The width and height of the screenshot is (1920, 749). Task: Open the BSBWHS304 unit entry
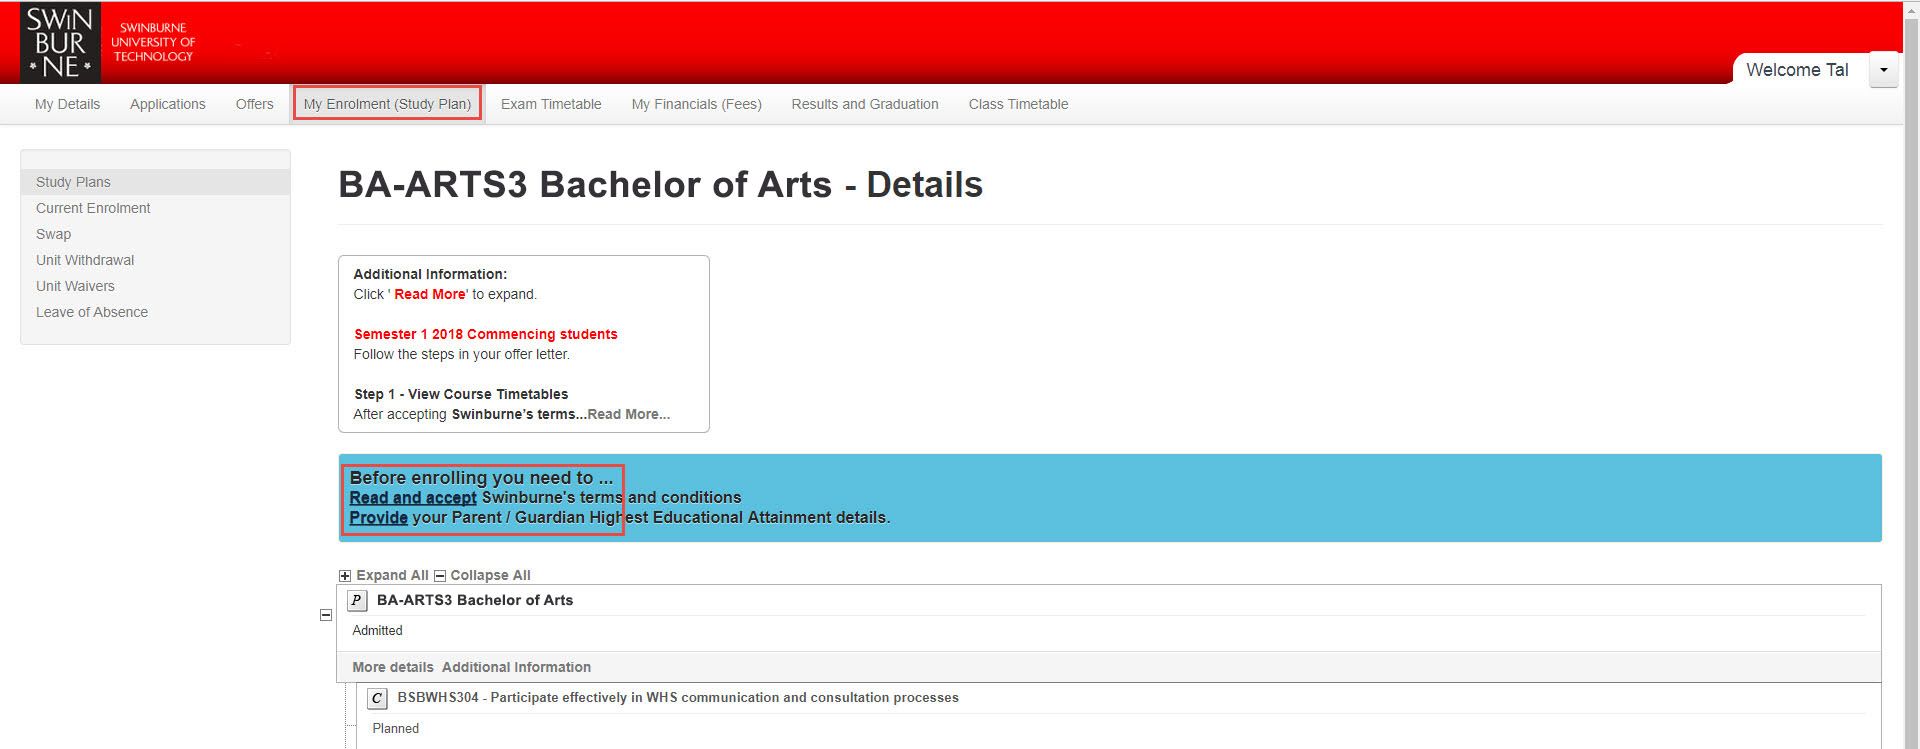(x=677, y=698)
